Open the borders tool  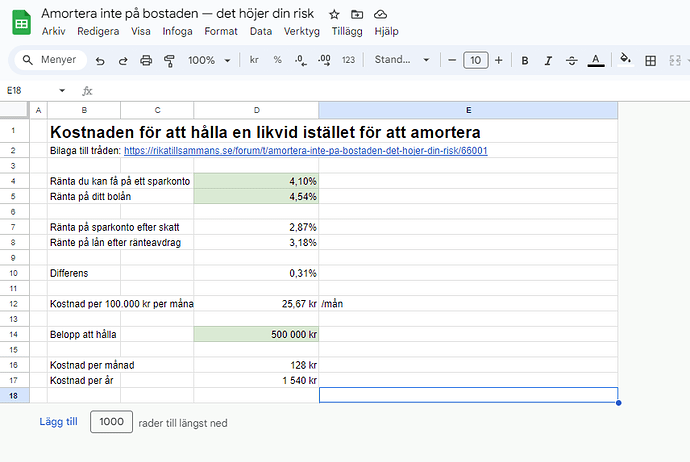pyautogui.click(x=650, y=61)
